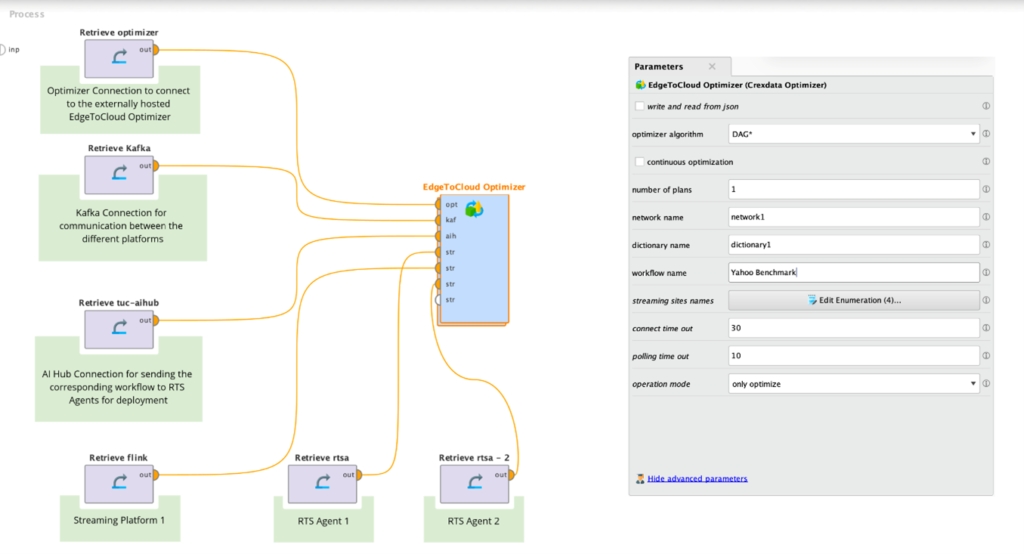Click the Hide advanced parameters link

pyautogui.click(x=696, y=479)
